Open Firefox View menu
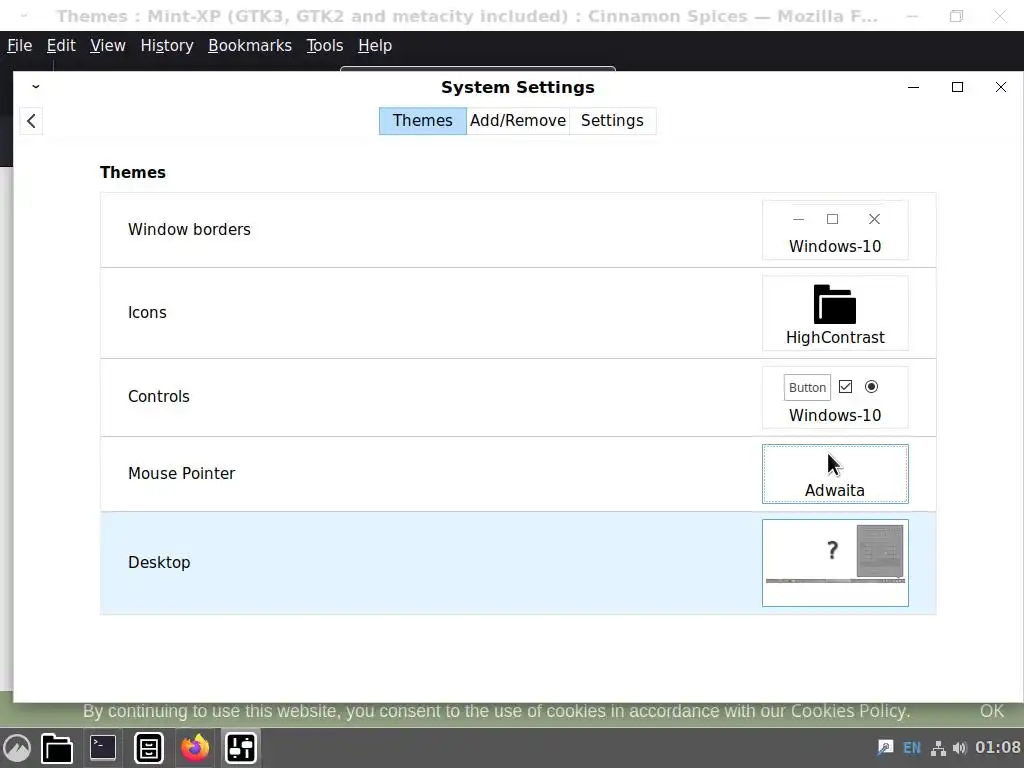The height and width of the screenshot is (768, 1024). pyautogui.click(x=108, y=46)
